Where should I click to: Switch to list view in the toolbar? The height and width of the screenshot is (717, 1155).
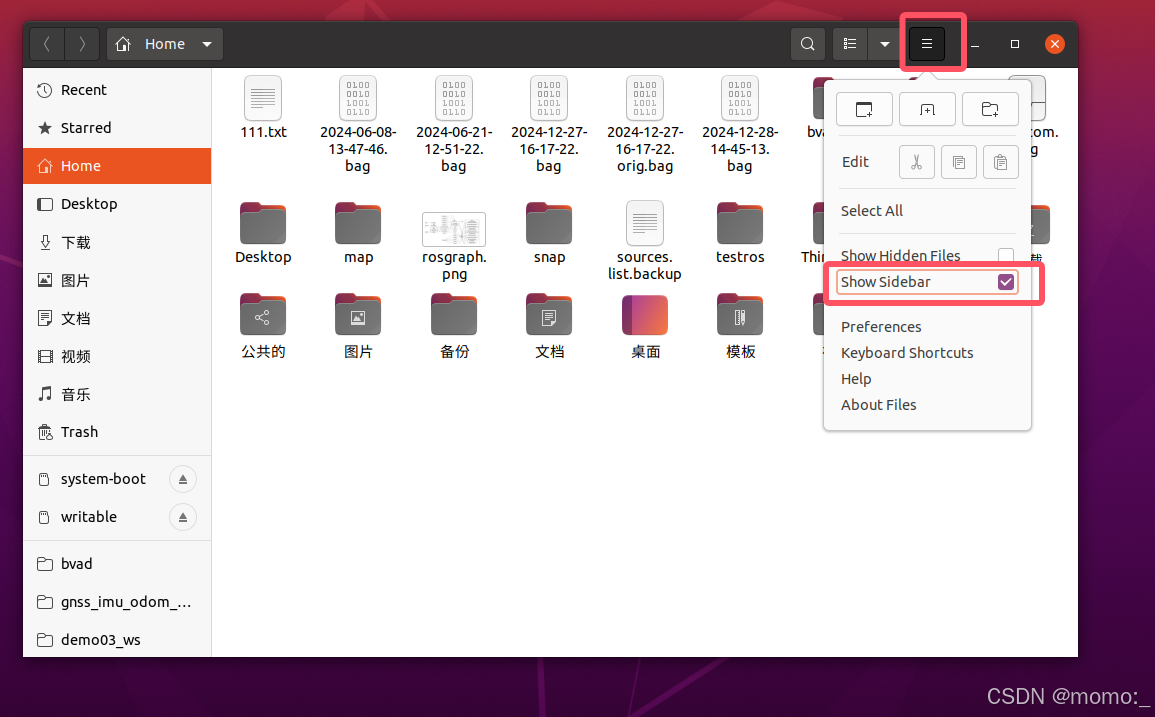[x=849, y=44]
